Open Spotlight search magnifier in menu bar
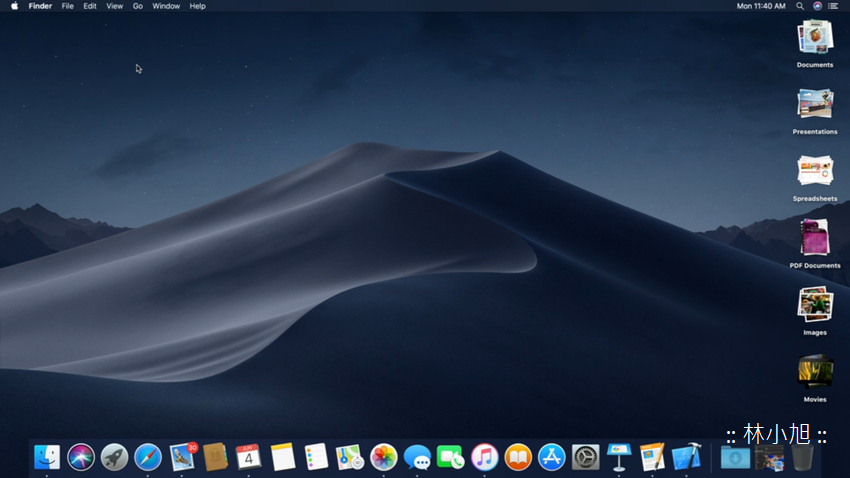This screenshot has width=850, height=478. [x=800, y=6]
